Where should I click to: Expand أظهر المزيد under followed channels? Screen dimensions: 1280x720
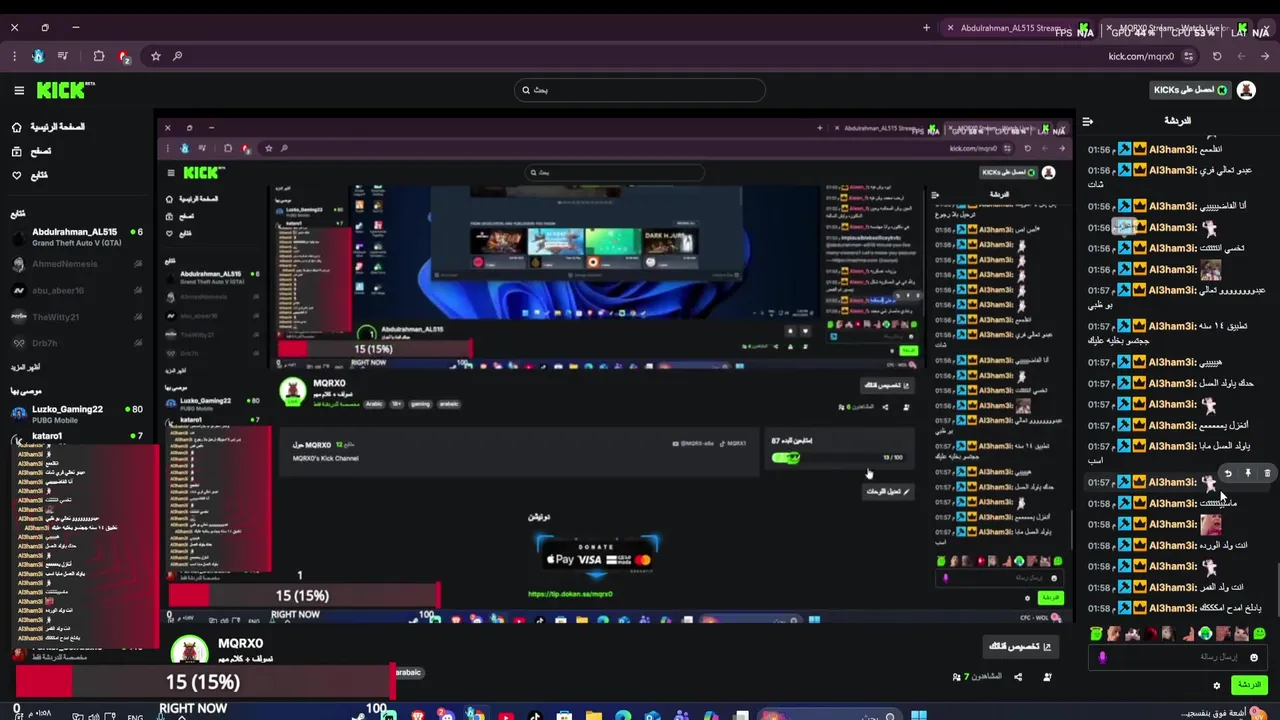point(26,367)
